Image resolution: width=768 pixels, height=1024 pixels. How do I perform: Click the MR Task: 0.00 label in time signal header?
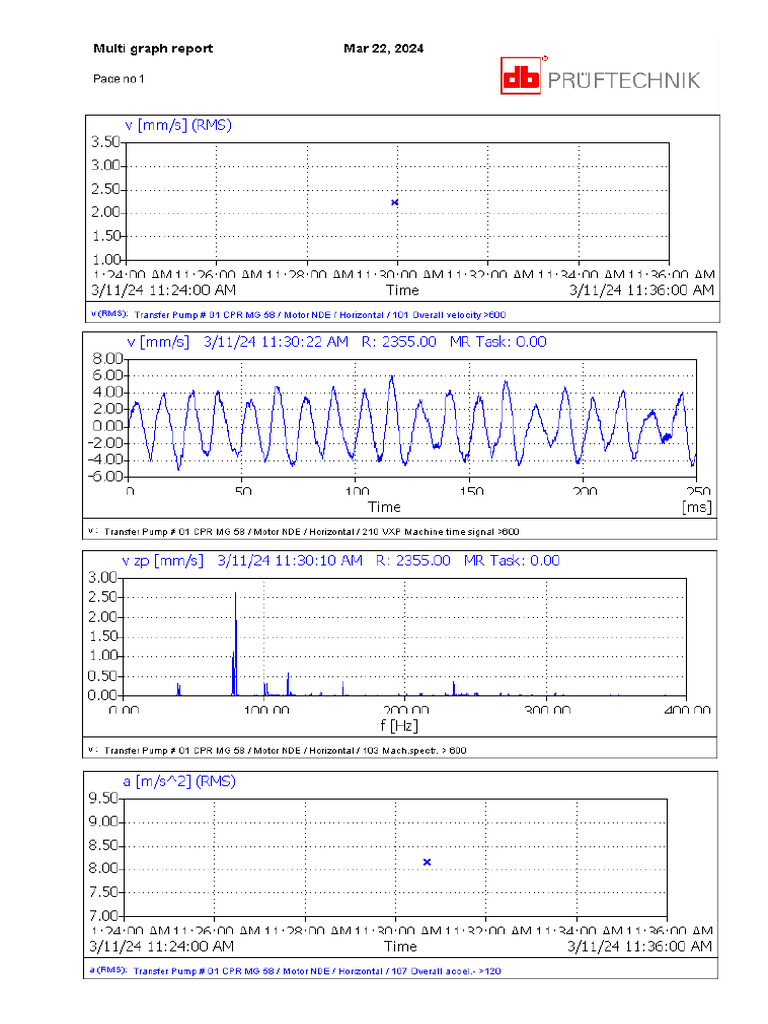pyautogui.click(x=498, y=342)
